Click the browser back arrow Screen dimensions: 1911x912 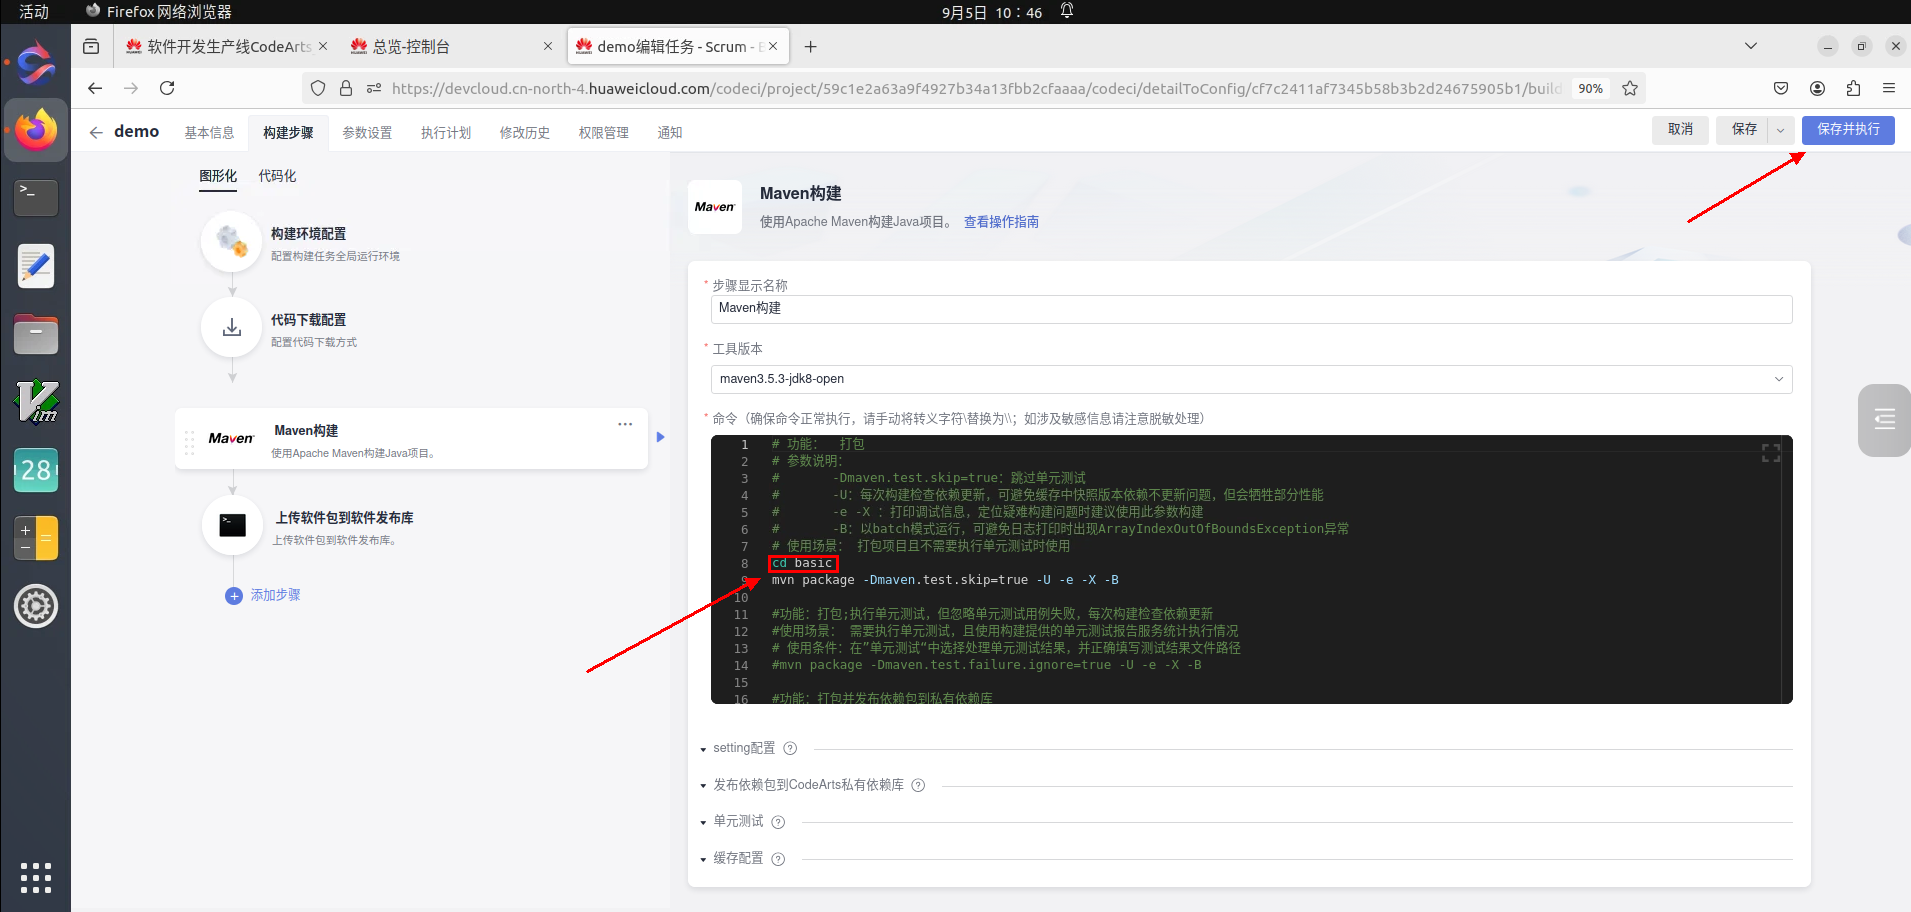click(95, 88)
